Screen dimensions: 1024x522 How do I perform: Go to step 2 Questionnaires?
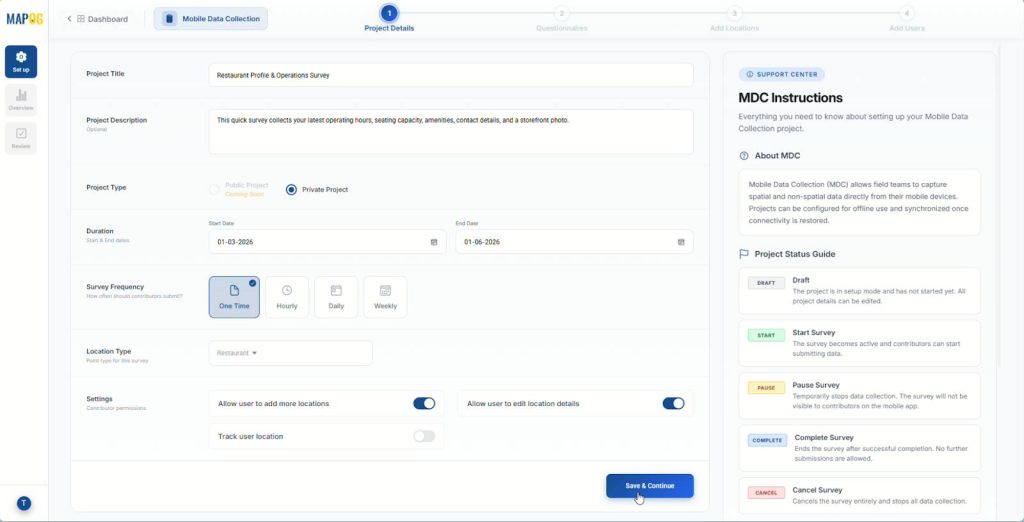[x=562, y=14]
